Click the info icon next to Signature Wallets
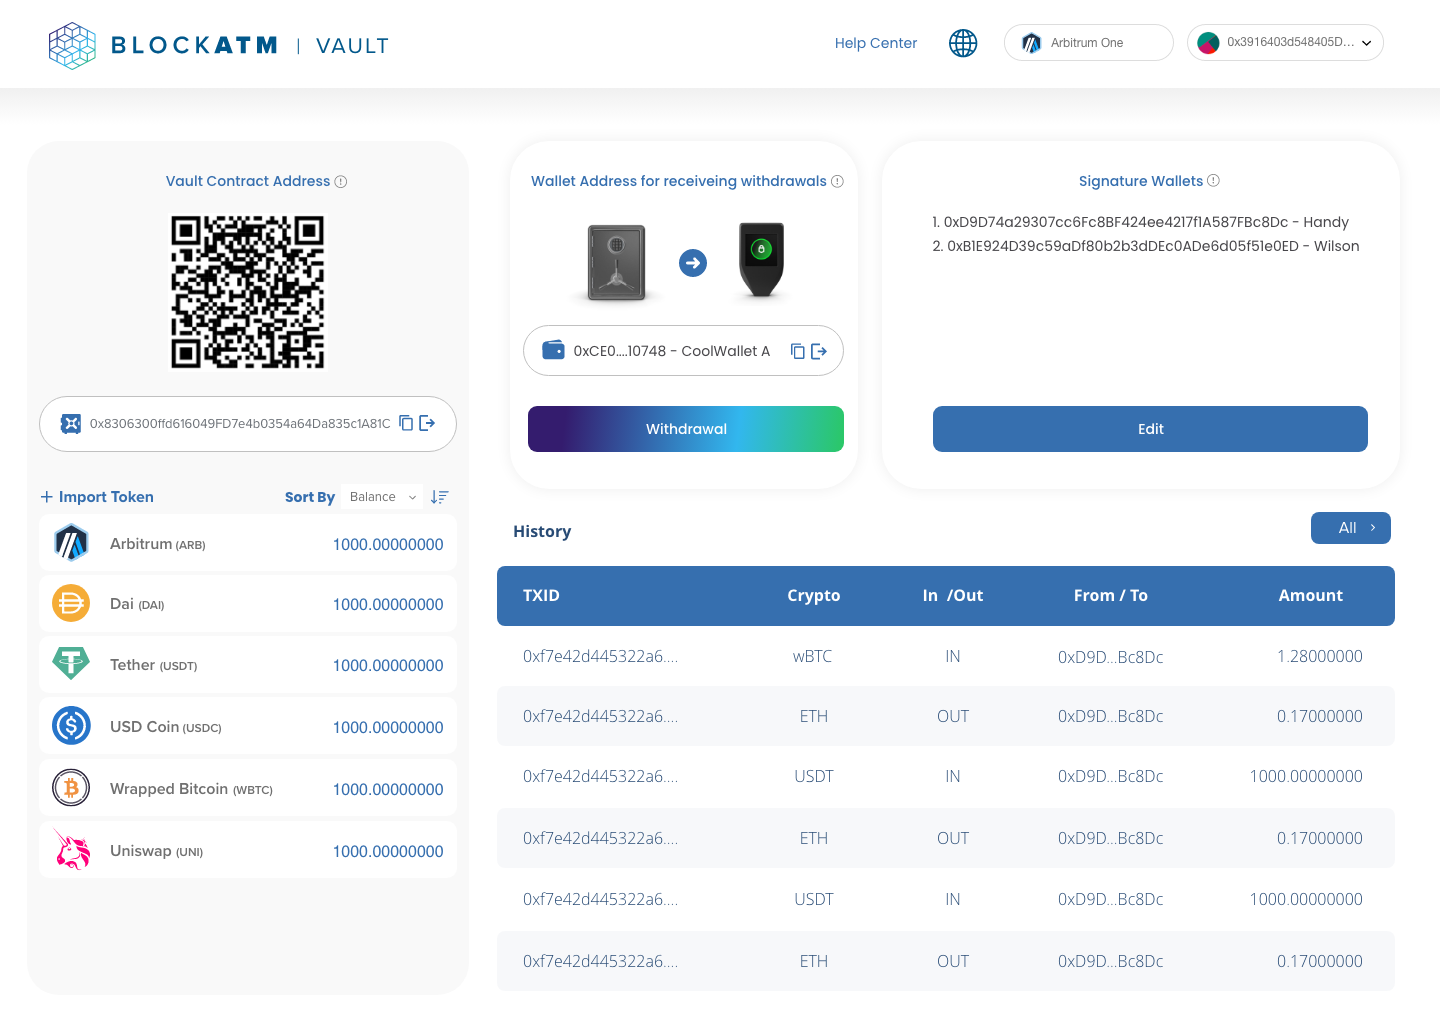This screenshot has width=1440, height=1024. point(1213,180)
